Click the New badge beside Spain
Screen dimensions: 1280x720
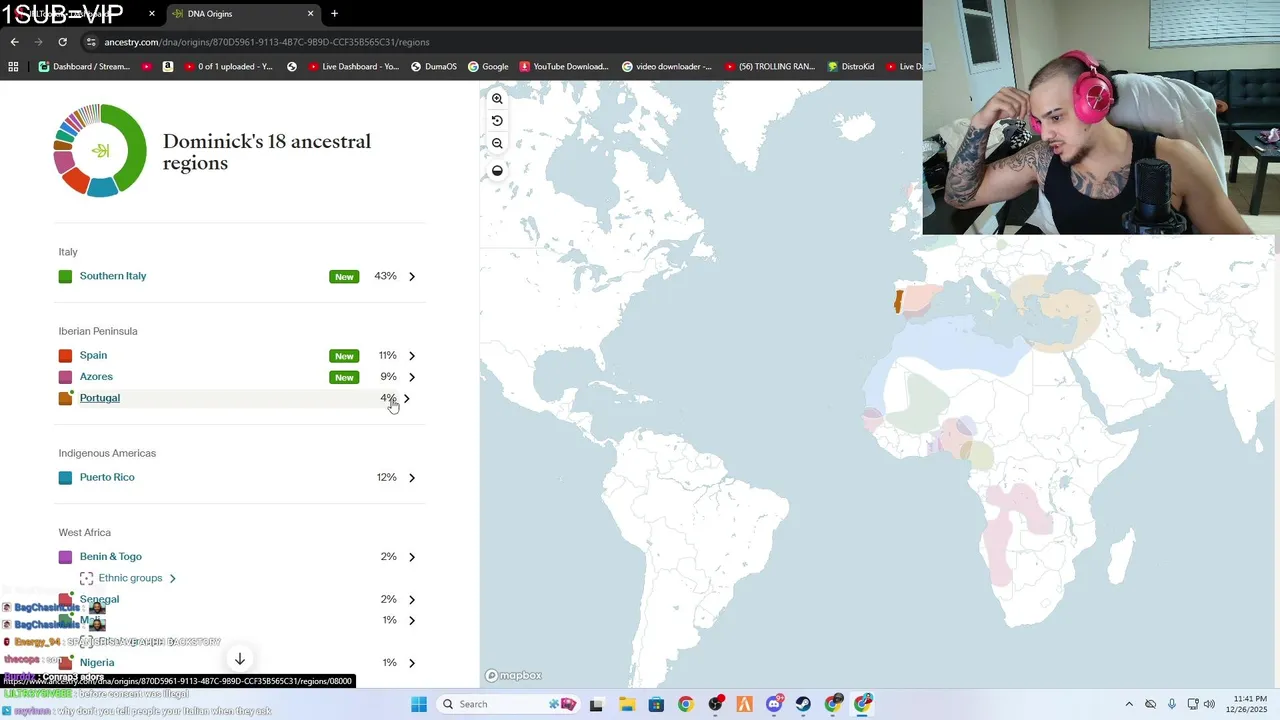pyautogui.click(x=344, y=356)
